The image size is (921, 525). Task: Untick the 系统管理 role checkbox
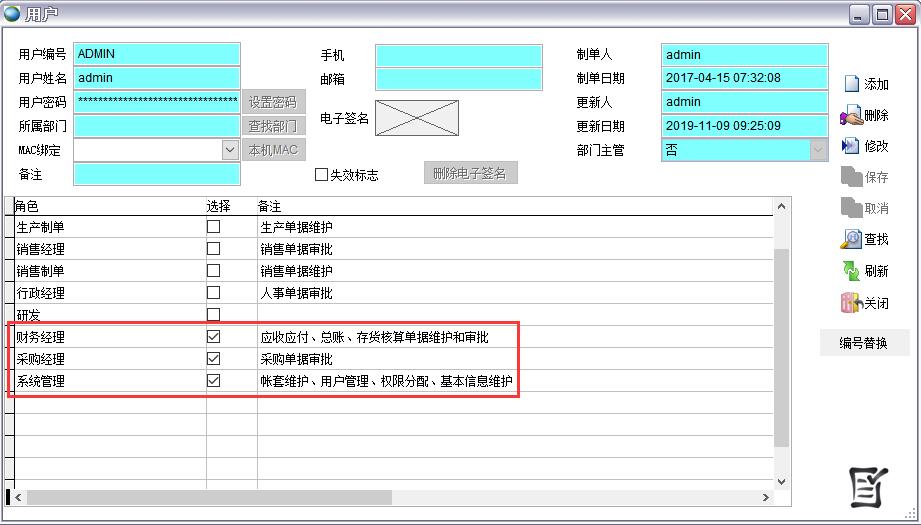click(213, 381)
